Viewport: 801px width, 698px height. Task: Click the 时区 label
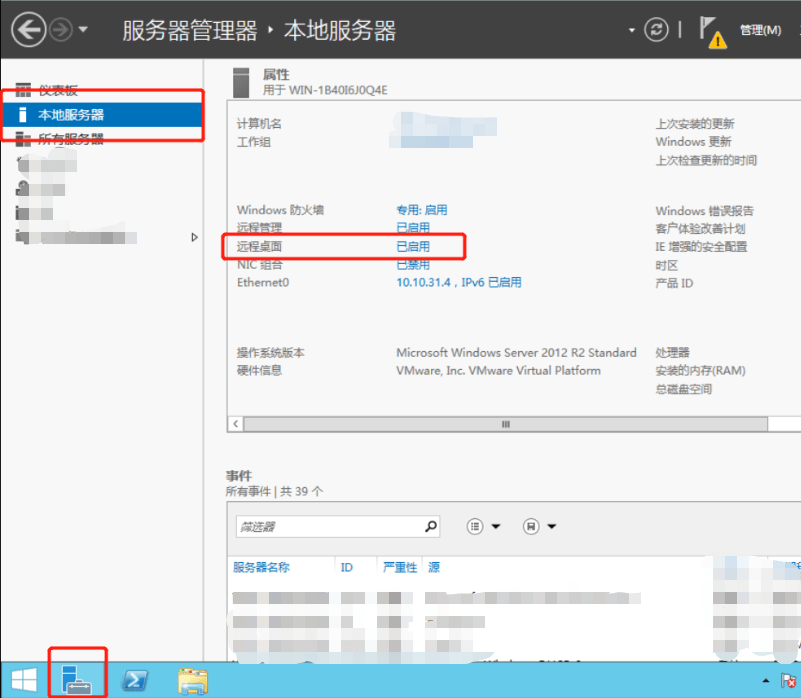[x=666, y=265]
